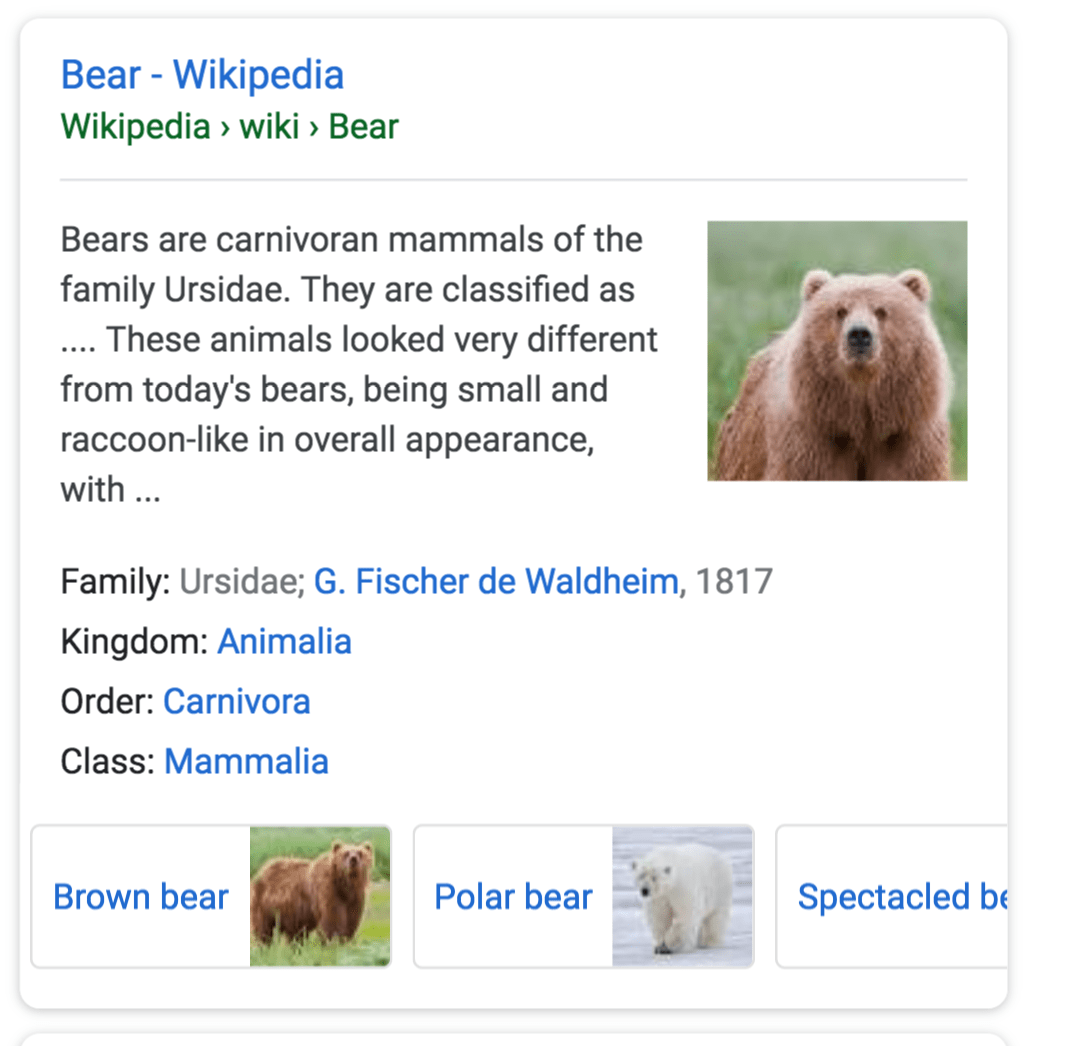Click the snippet paragraph about carnivoran mammals
Image resolution: width=1066 pixels, height=1046 pixels.
pyautogui.click(x=359, y=364)
